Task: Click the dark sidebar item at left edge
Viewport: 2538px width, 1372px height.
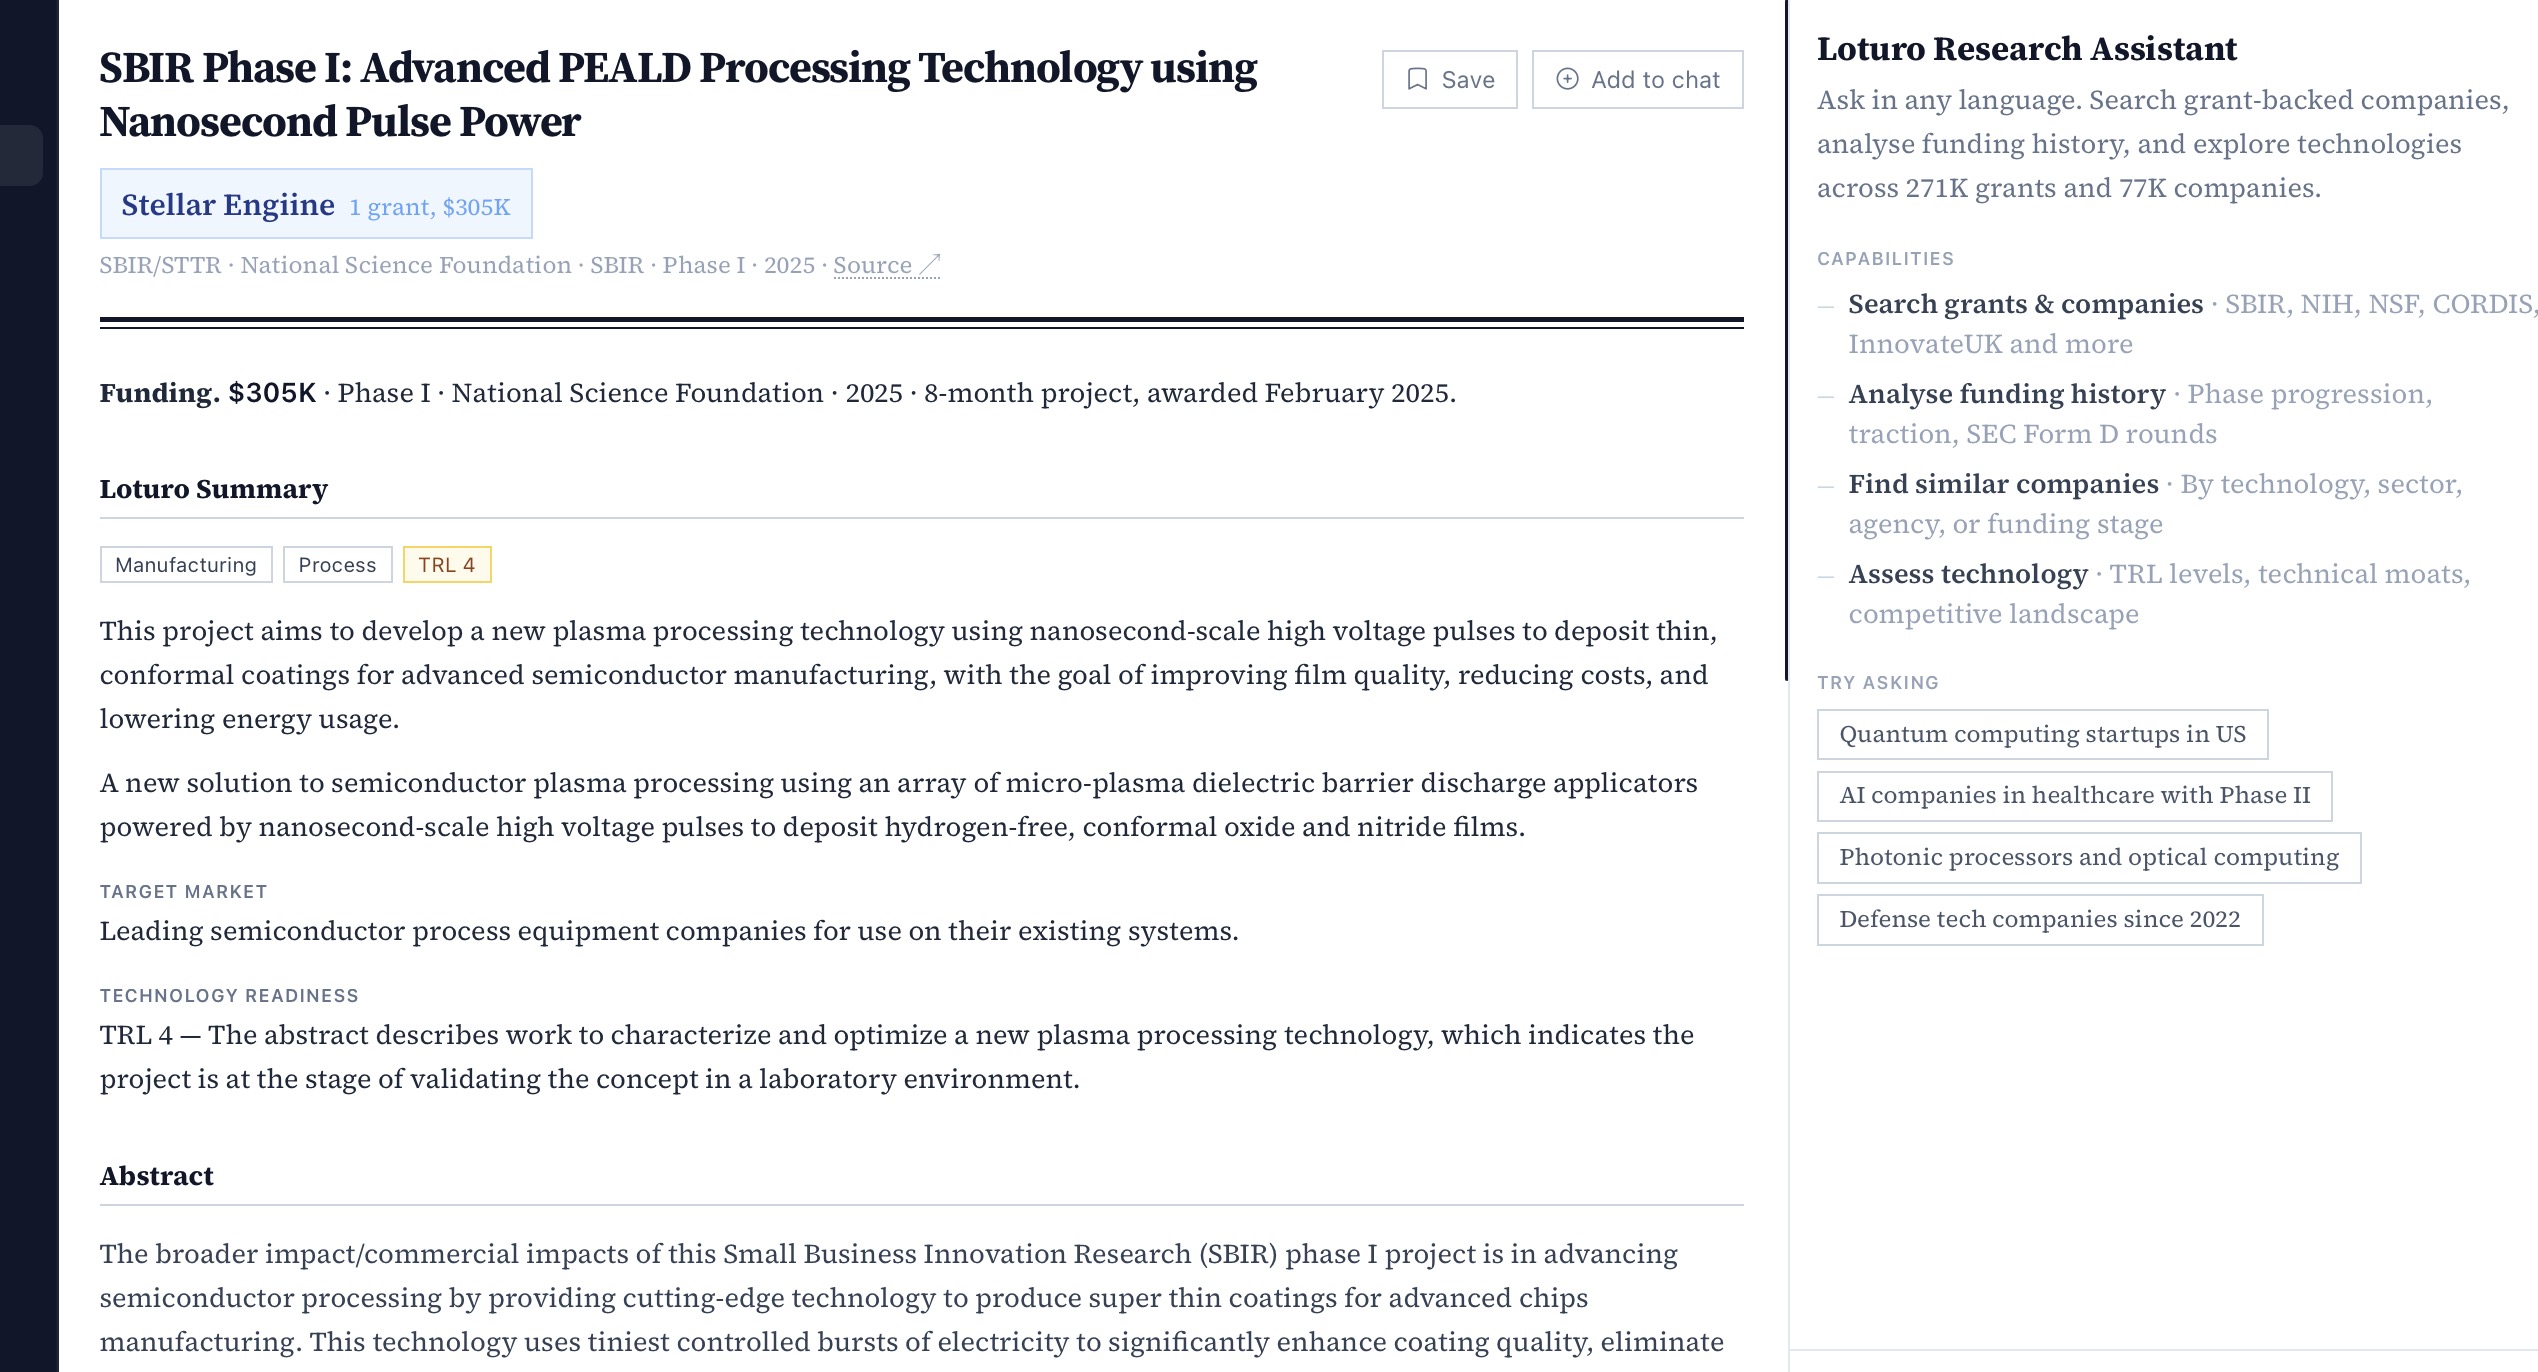Action: 21,155
